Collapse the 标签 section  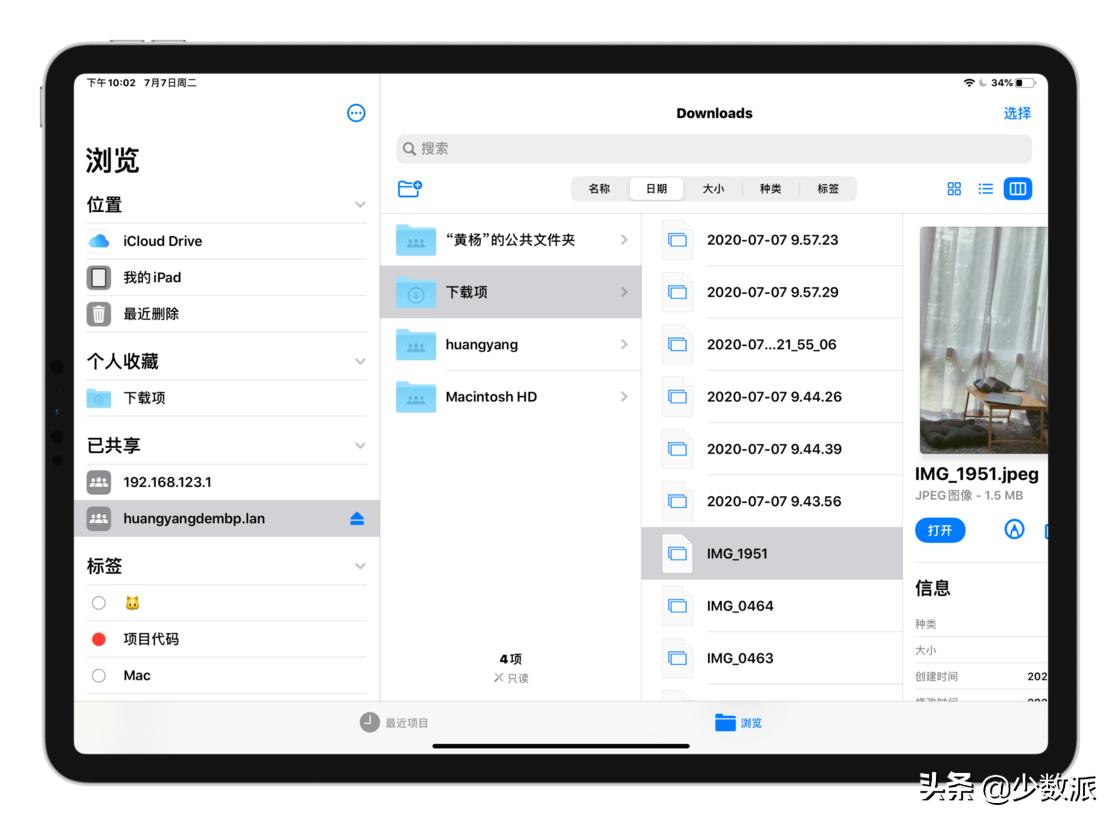click(358, 565)
